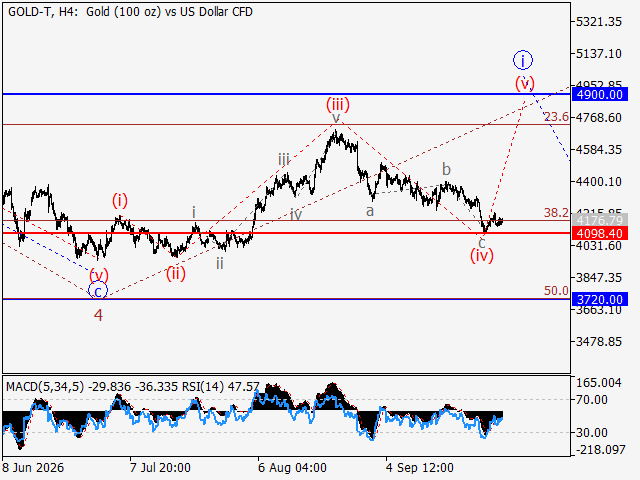Select the brown 4 wave label
The height and width of the screenshot is (480, 640).
(98, 315)
